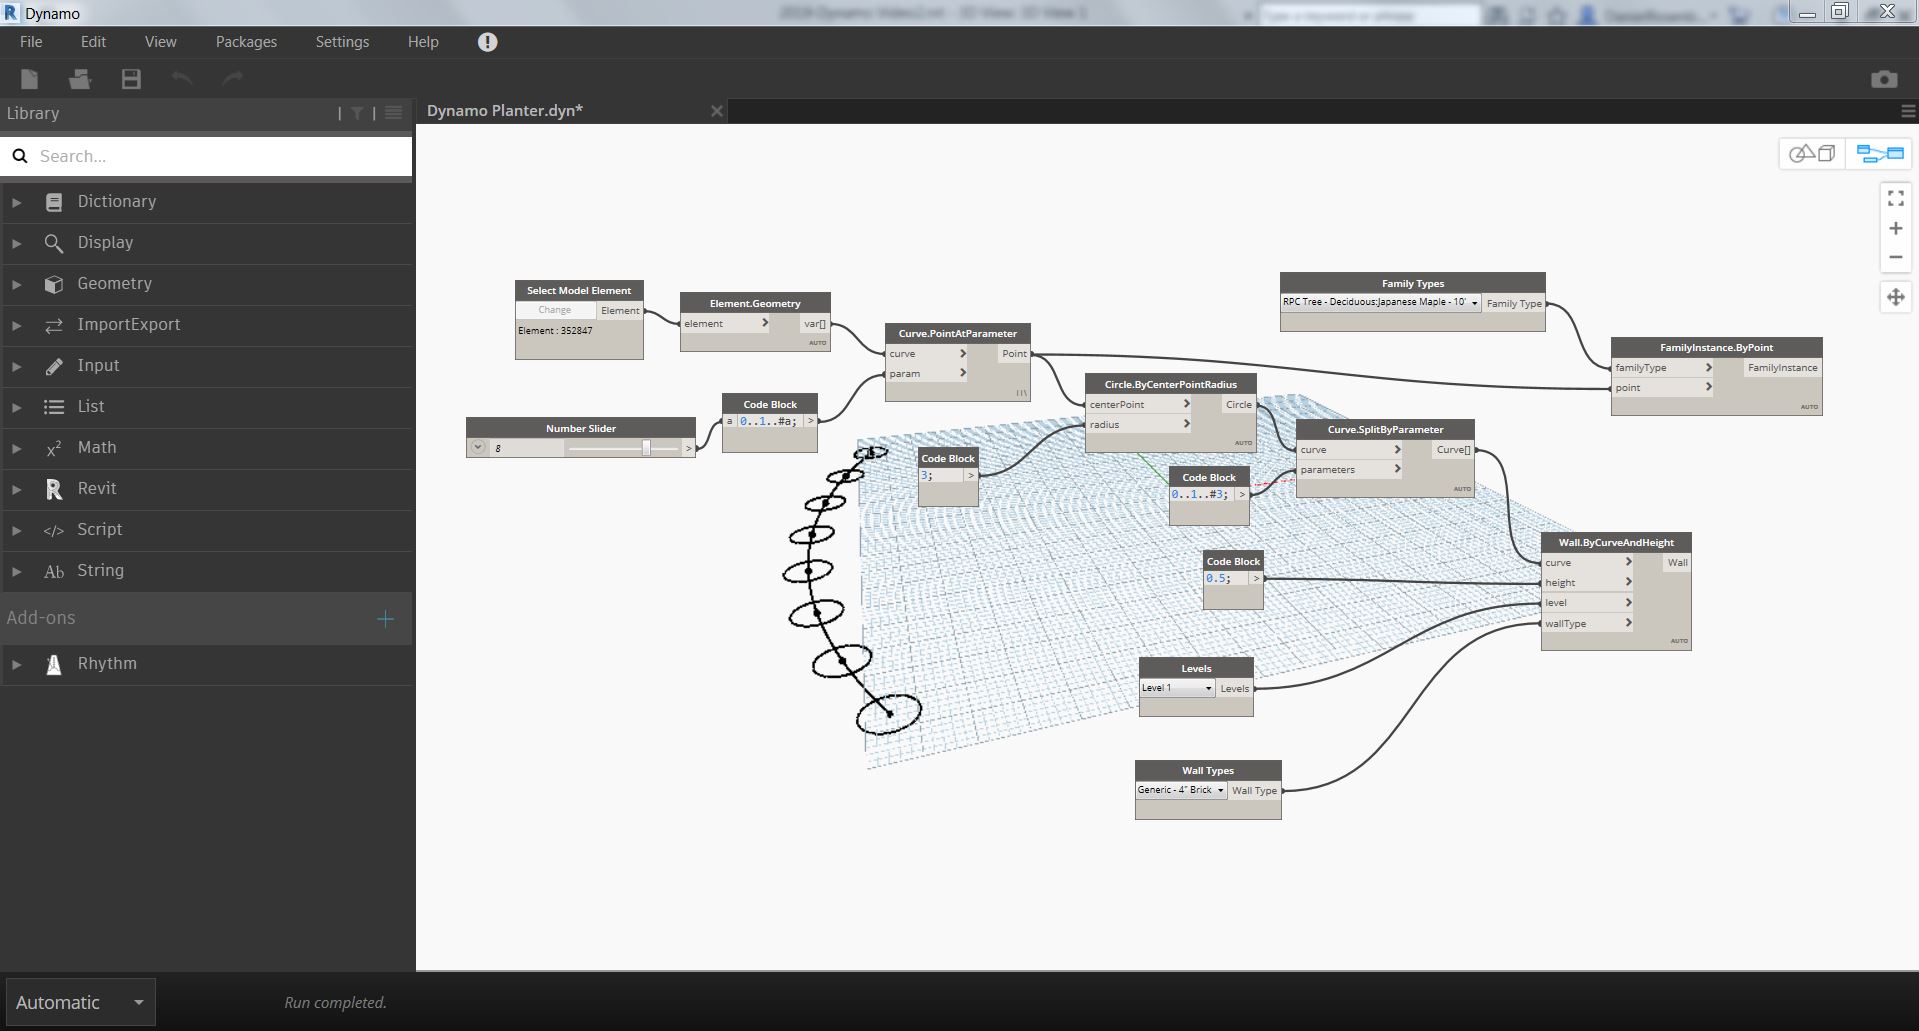Click the familyType input port
This screenshot has height=1031, width=1919.
[1663, 368]
